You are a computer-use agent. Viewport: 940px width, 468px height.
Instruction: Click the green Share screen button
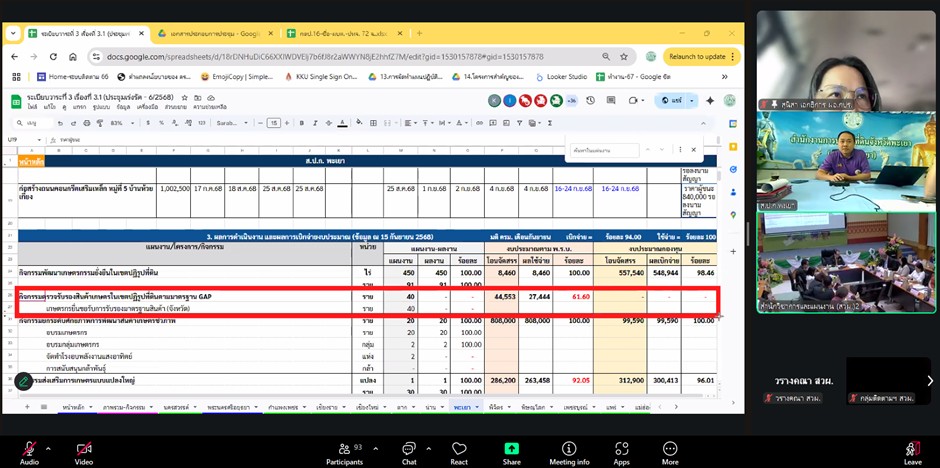click(x=512, y=449)
